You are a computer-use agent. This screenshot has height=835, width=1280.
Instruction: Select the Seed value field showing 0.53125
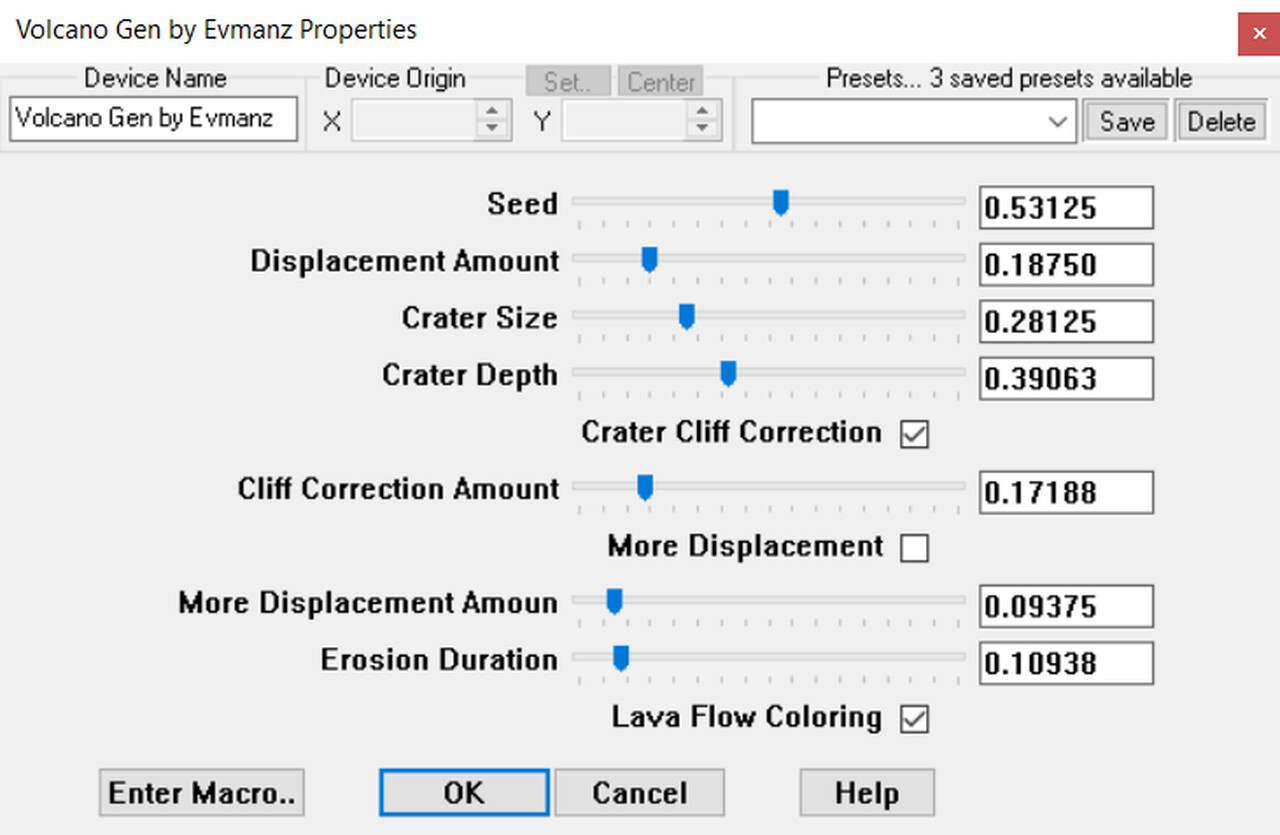pos(1065,207)
